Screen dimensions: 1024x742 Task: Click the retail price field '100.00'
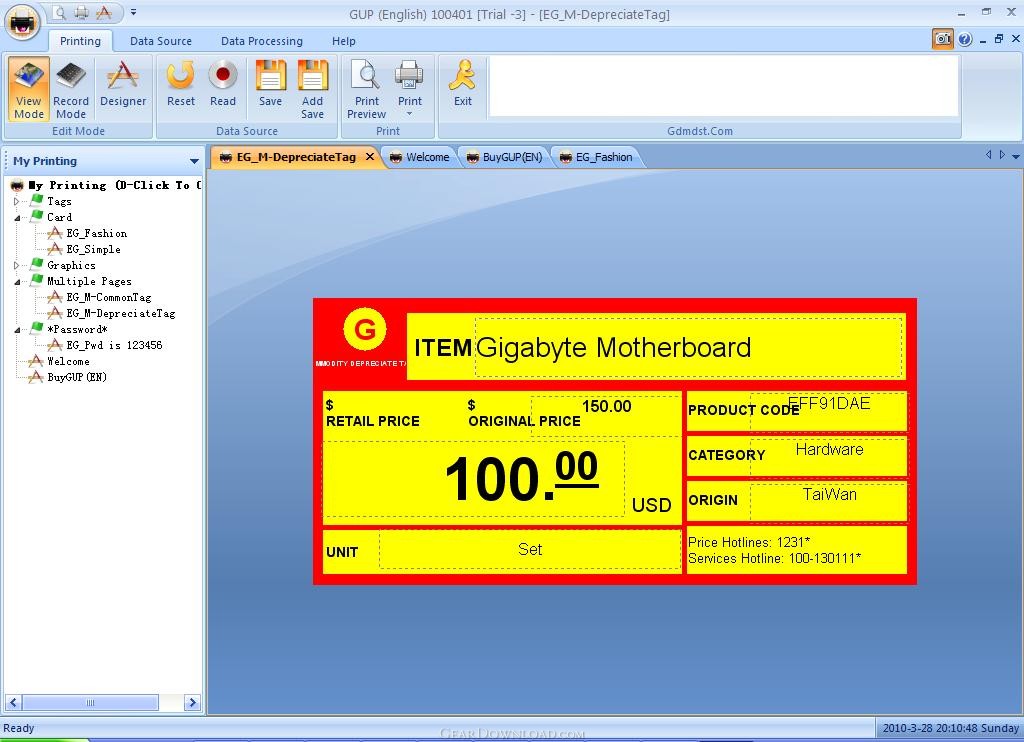474,479
